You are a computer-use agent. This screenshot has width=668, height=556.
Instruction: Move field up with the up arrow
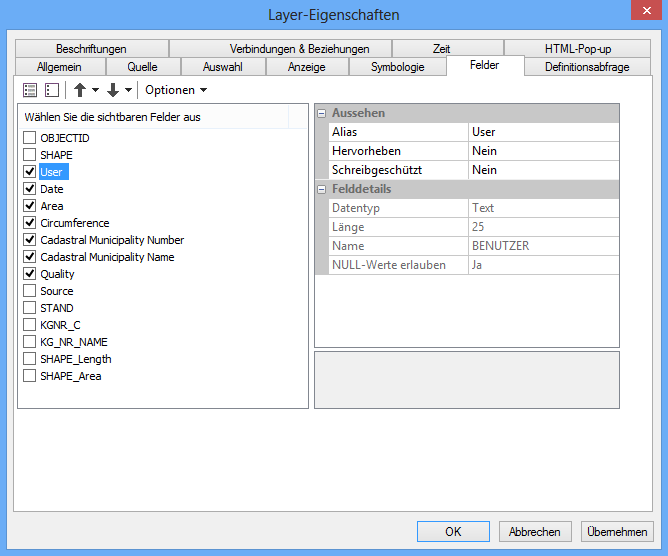pyautogui.click(x=80, y=90)
